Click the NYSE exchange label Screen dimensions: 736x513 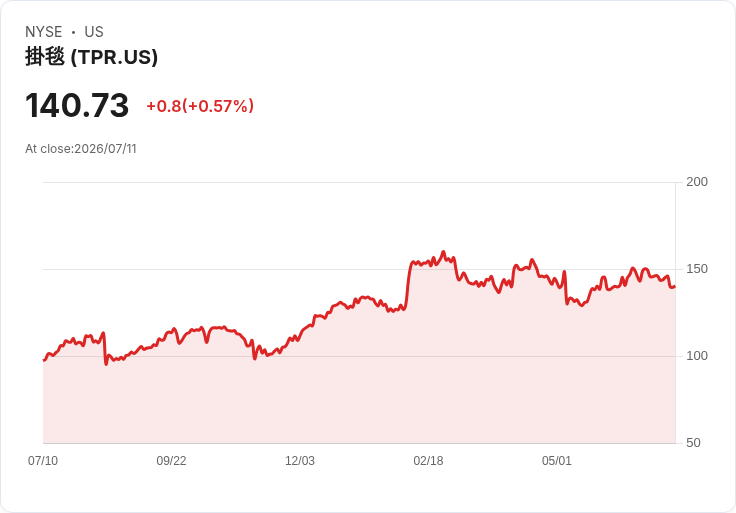click(44, 32)
